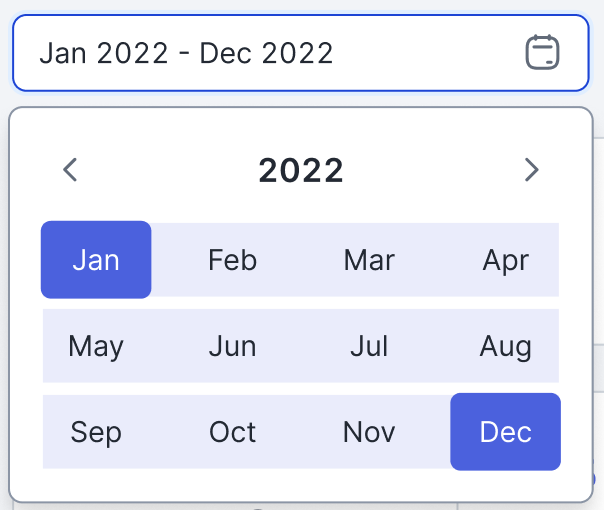
Task: Select Dec as the end month
Action: (505, 432)
